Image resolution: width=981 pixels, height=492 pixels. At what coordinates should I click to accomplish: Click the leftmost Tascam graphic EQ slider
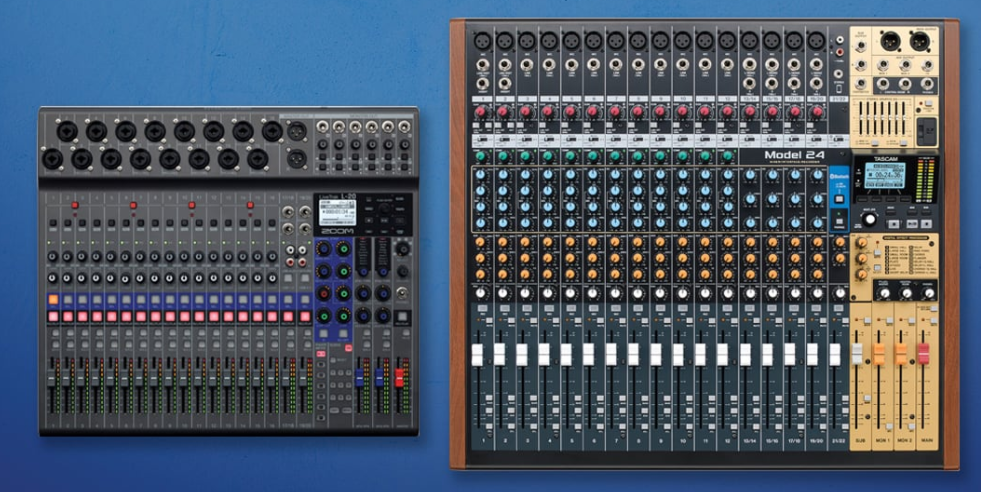click(862, 120)
